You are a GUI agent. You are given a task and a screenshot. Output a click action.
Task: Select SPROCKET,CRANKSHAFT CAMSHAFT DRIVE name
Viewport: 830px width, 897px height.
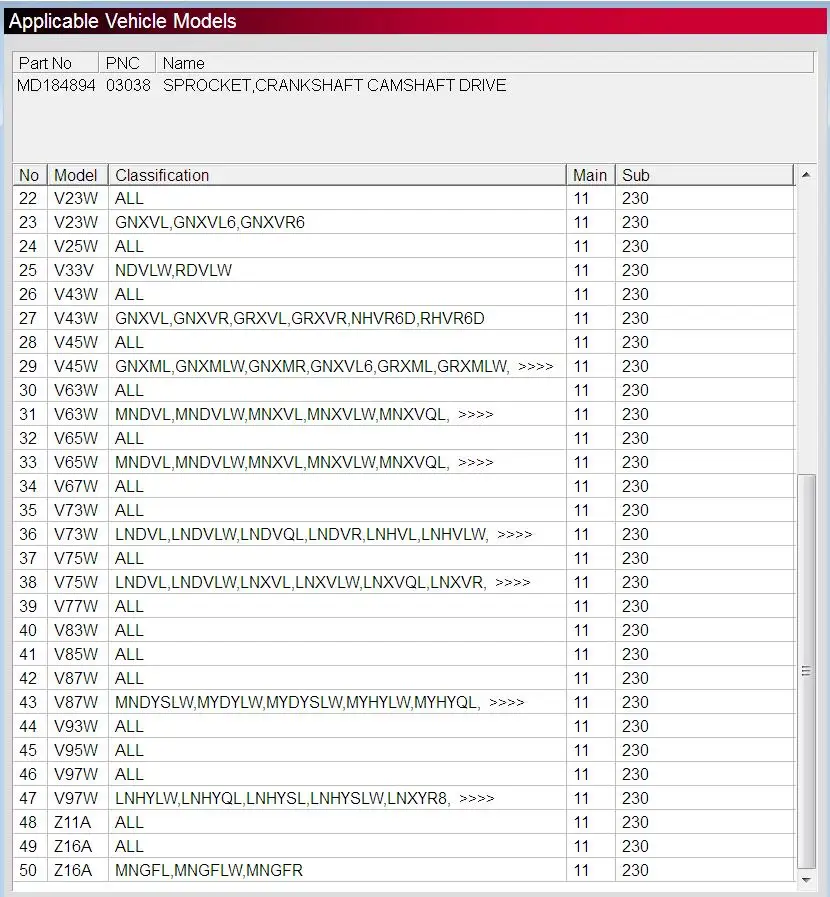tap(335, 85)
